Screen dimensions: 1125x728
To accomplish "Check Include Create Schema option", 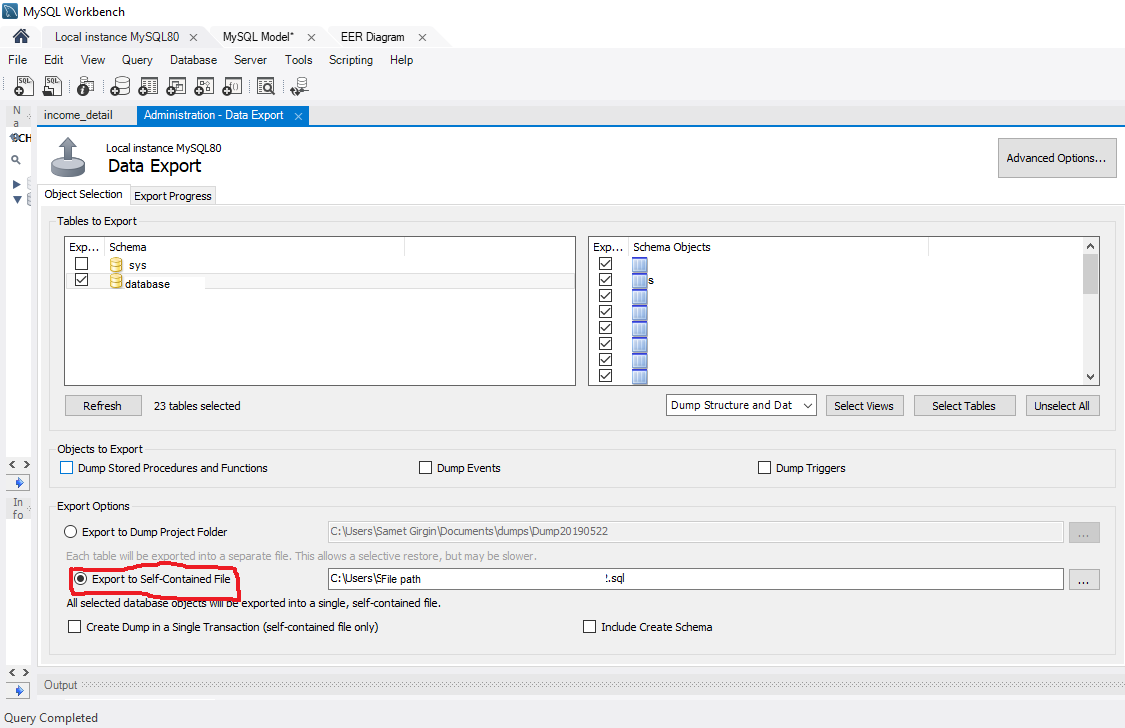I will pos(590,626).
